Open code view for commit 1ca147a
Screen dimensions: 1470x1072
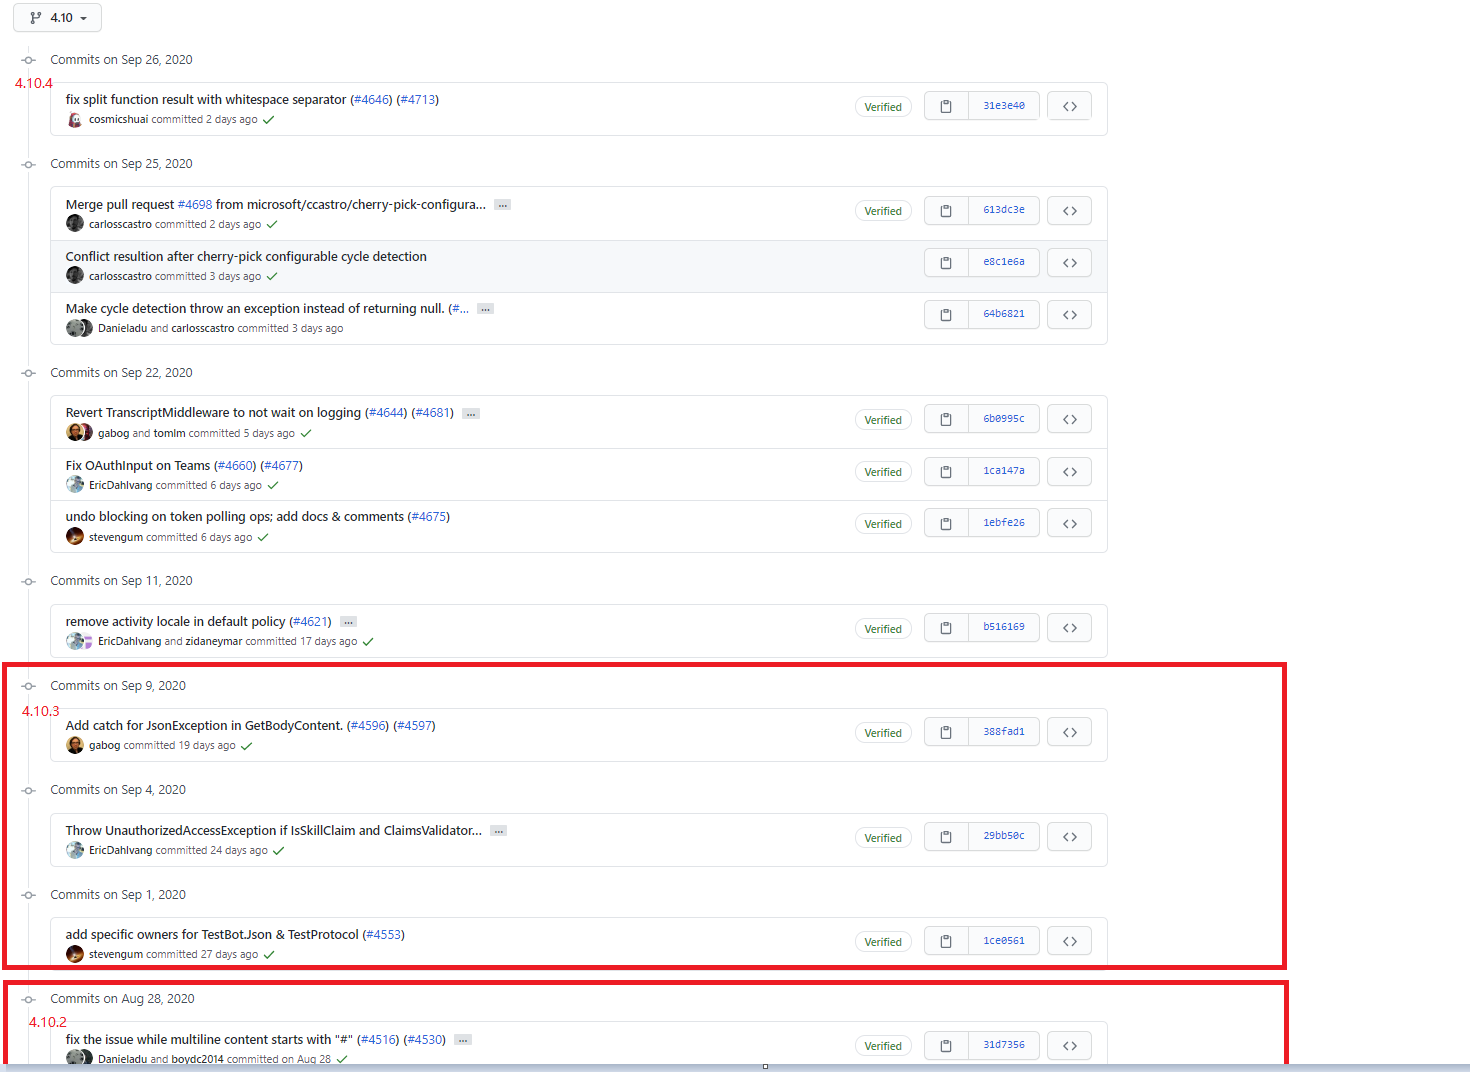tap(1069, 471)
